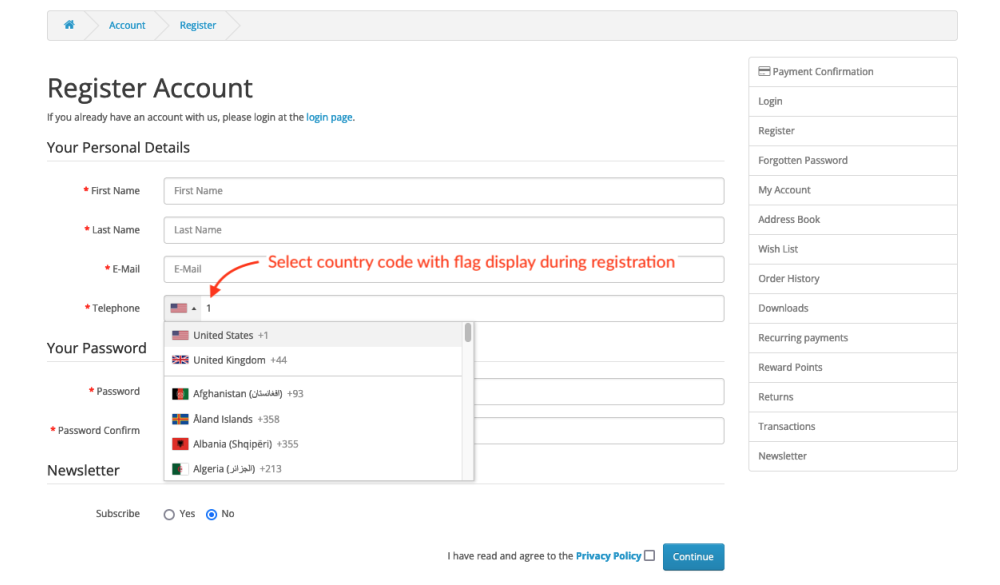Choose United Kingdom +44 from country list

click(240, 360)
